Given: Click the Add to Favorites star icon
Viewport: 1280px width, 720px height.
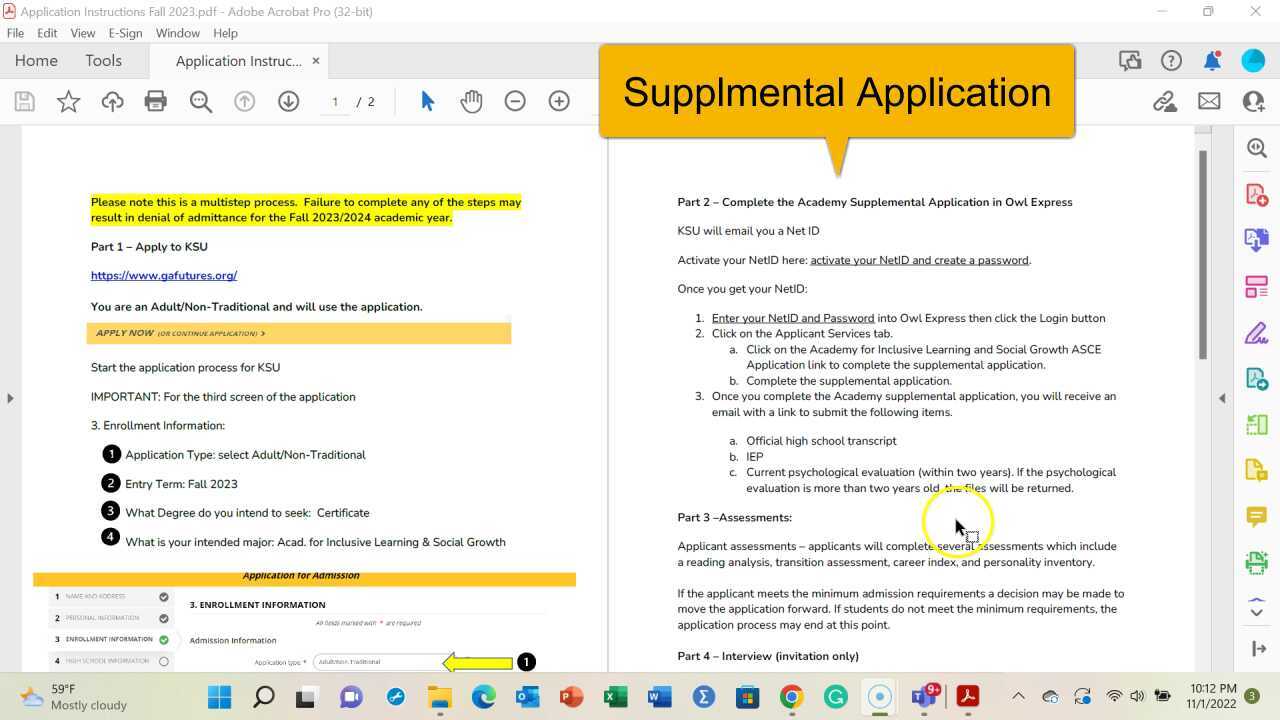Looking at the screenshot, I should 67,100.
